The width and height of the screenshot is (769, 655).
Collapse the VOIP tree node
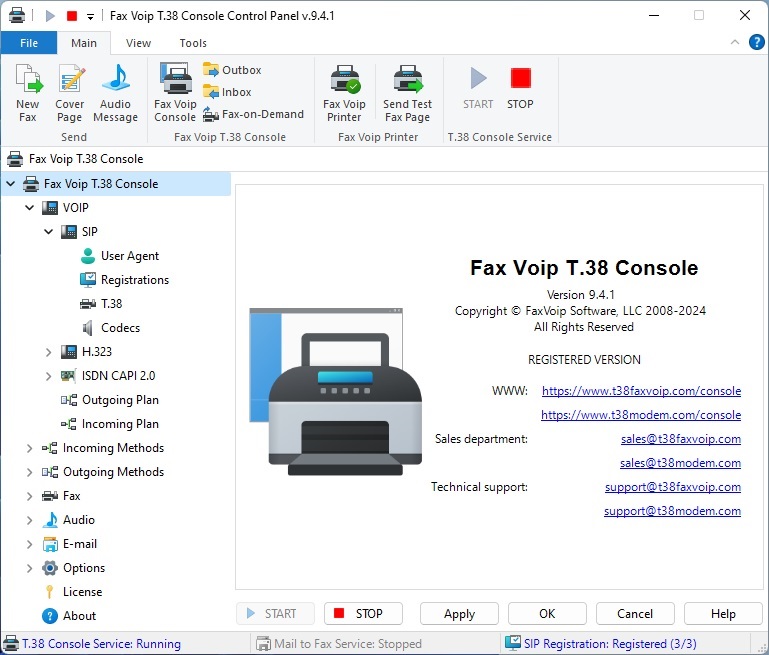[29, 208]
